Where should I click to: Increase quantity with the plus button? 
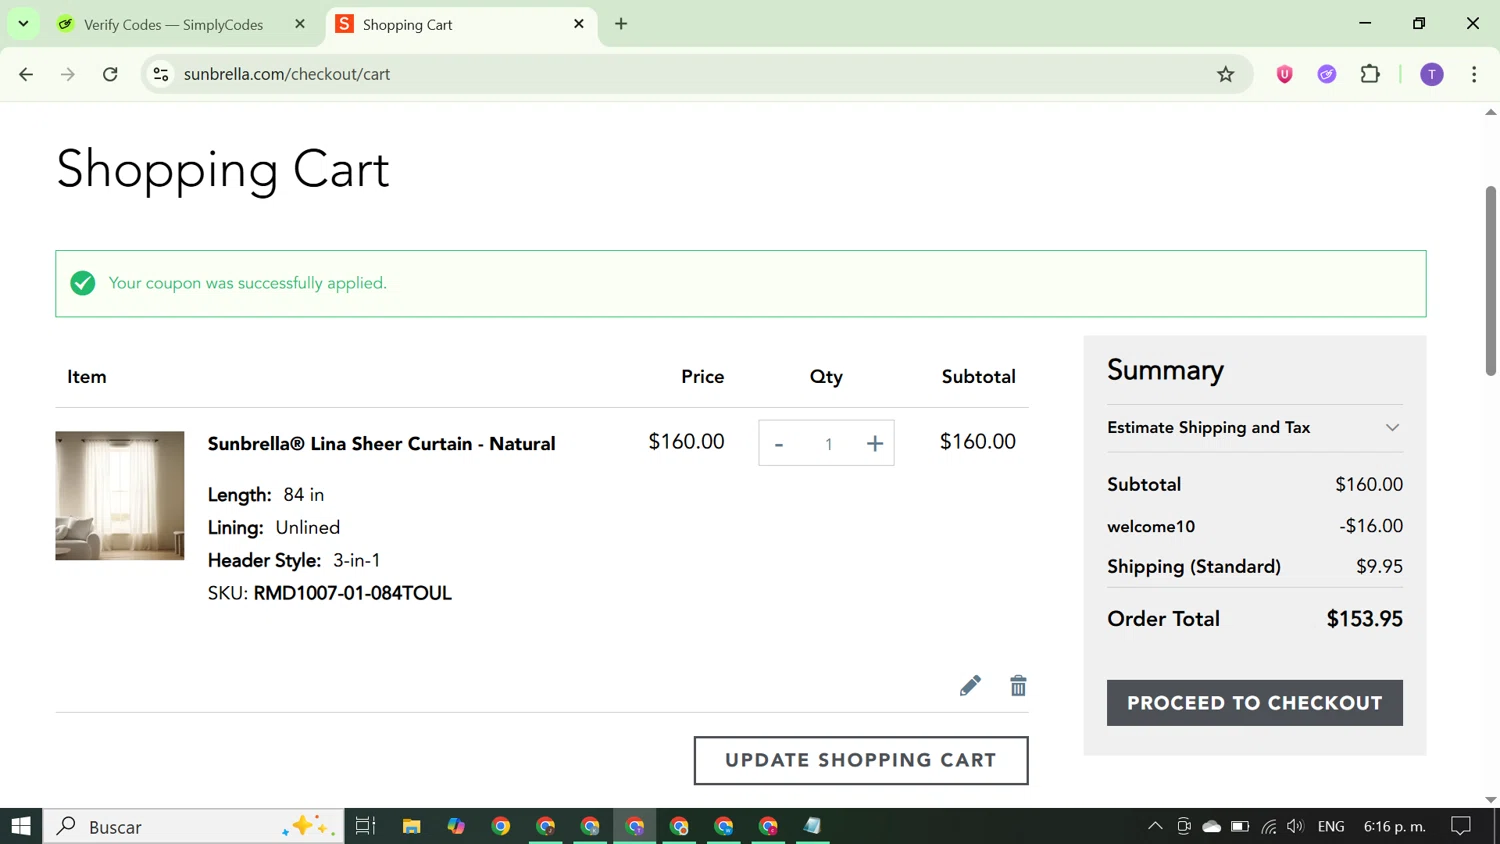click(x=875, y=444)
